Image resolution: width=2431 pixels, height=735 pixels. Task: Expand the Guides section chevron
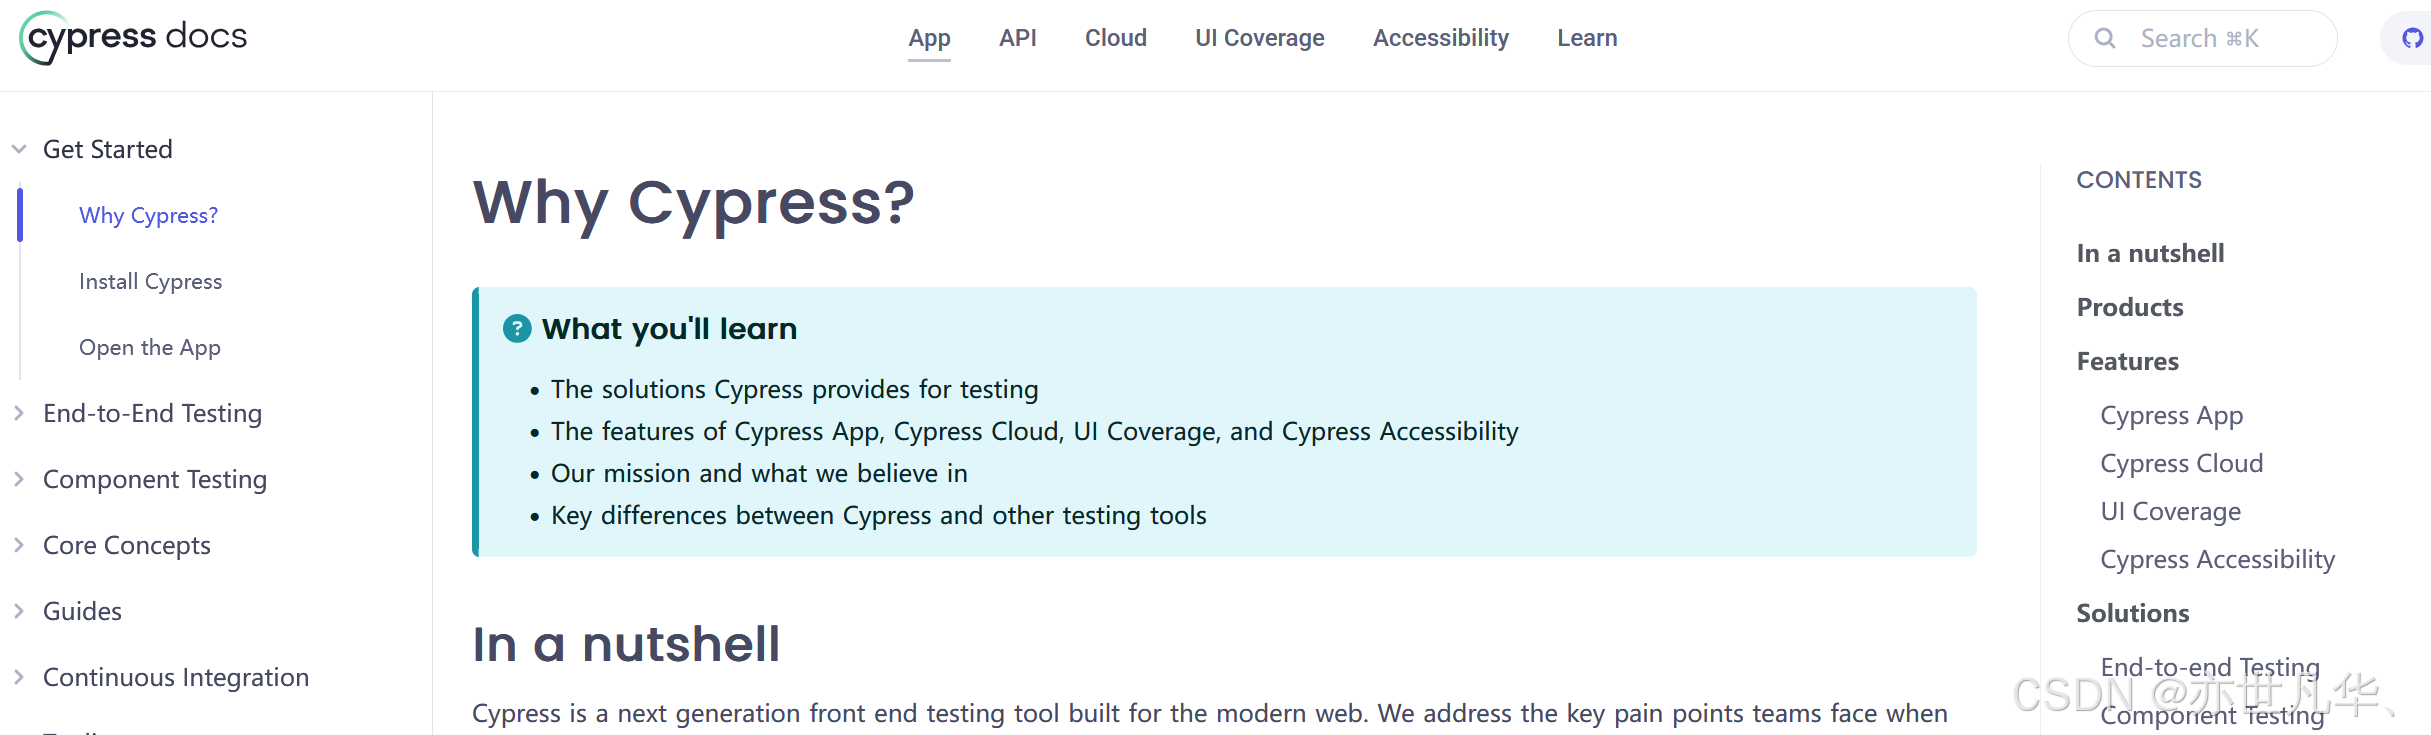pos(19,611)
